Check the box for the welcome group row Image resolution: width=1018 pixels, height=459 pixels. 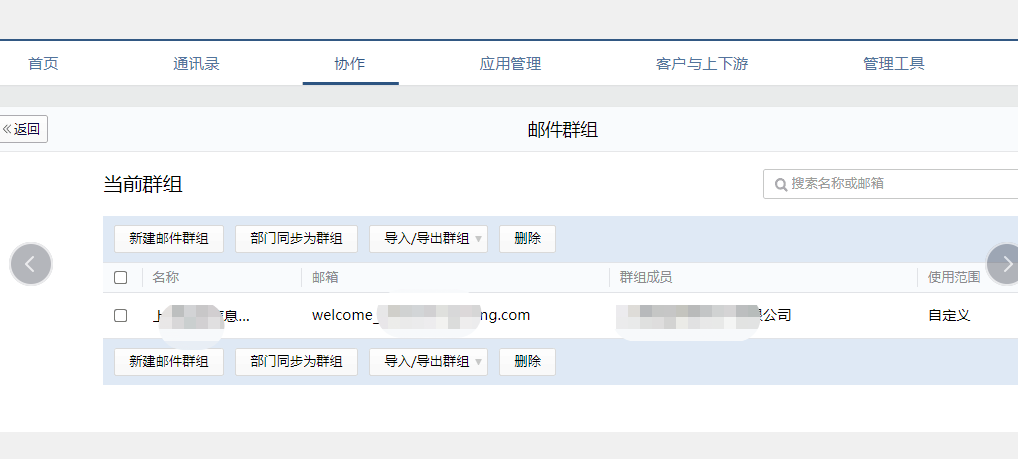coord(121,316)
